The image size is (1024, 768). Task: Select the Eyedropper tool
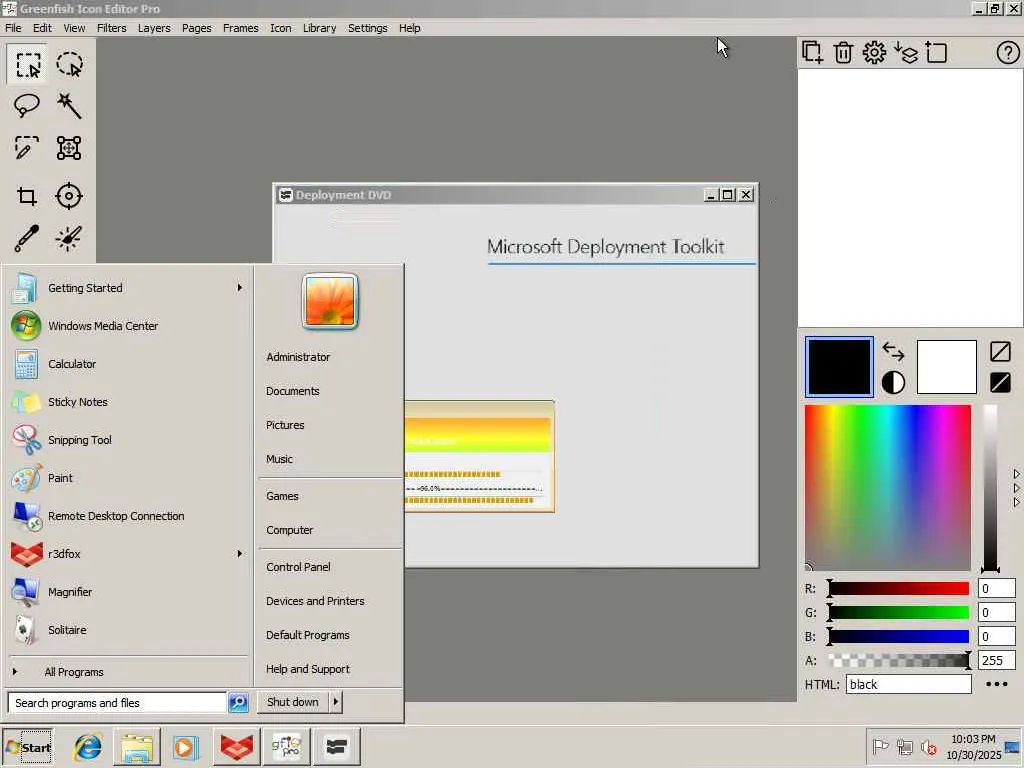[27, 238]
